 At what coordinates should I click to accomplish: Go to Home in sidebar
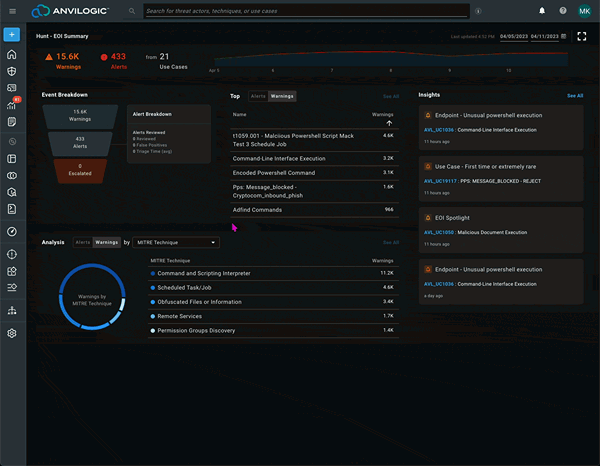12,54
